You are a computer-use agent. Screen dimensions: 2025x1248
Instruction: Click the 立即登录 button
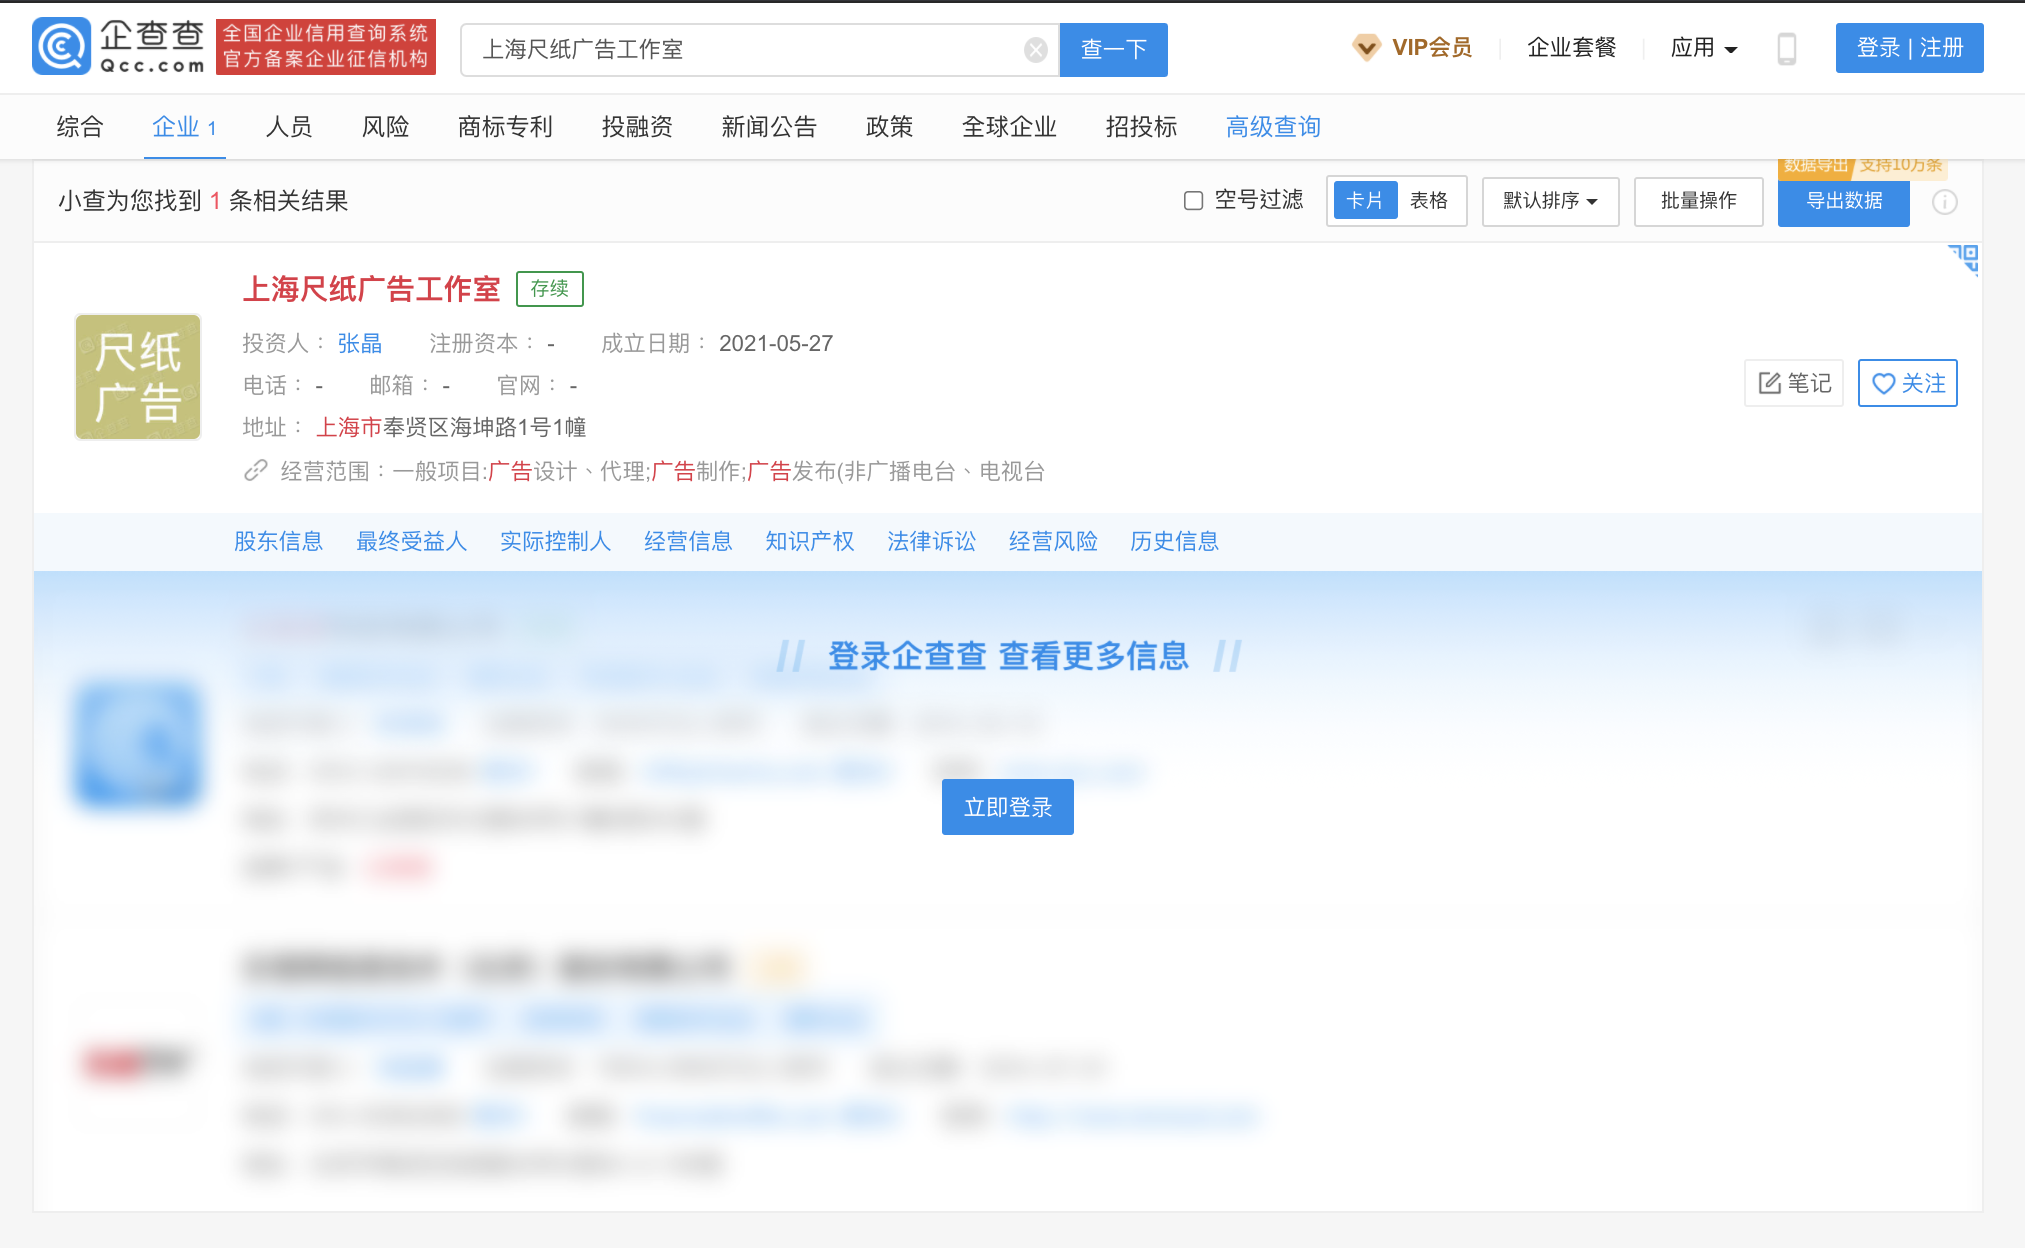tap(1007, 807)
